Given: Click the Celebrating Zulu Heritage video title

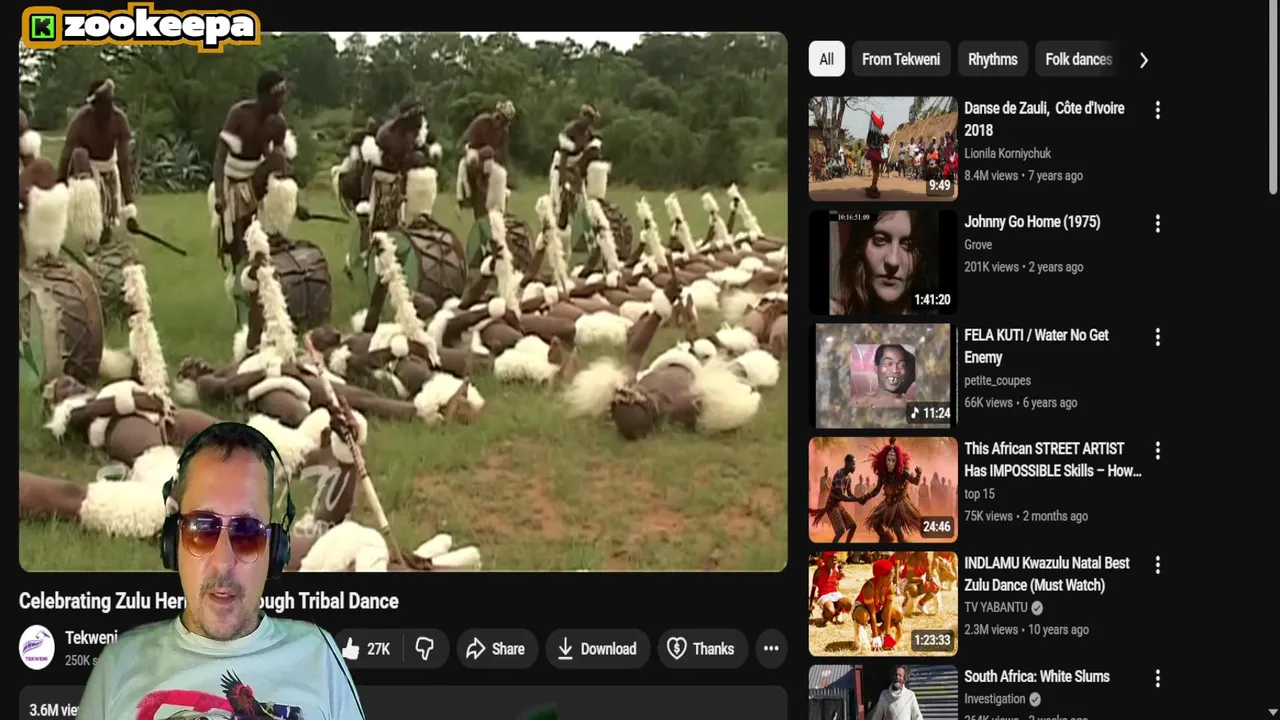Looking at the screenshot, I should (209, 601).
